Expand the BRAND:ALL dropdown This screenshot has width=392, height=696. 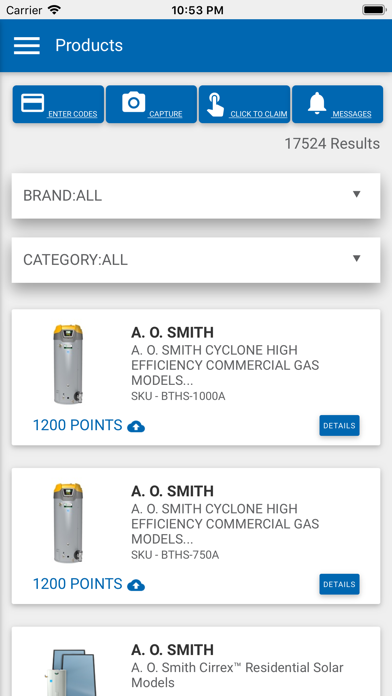[x=196, y=196]
